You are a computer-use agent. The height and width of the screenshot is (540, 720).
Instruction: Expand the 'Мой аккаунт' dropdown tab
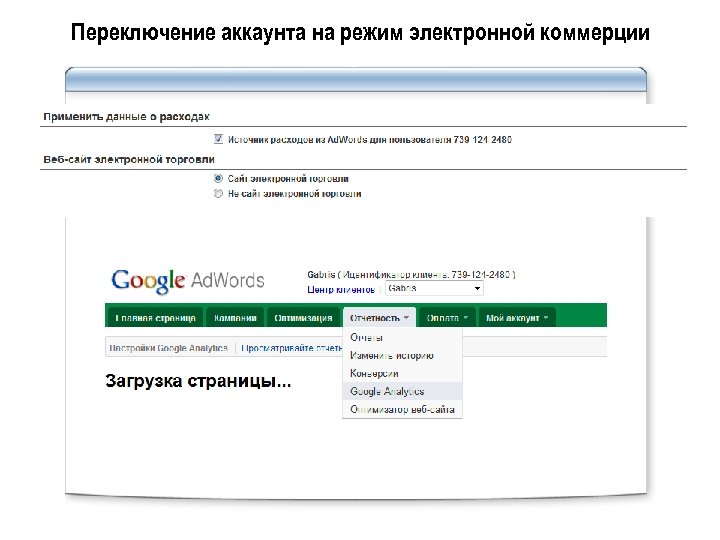517,318
